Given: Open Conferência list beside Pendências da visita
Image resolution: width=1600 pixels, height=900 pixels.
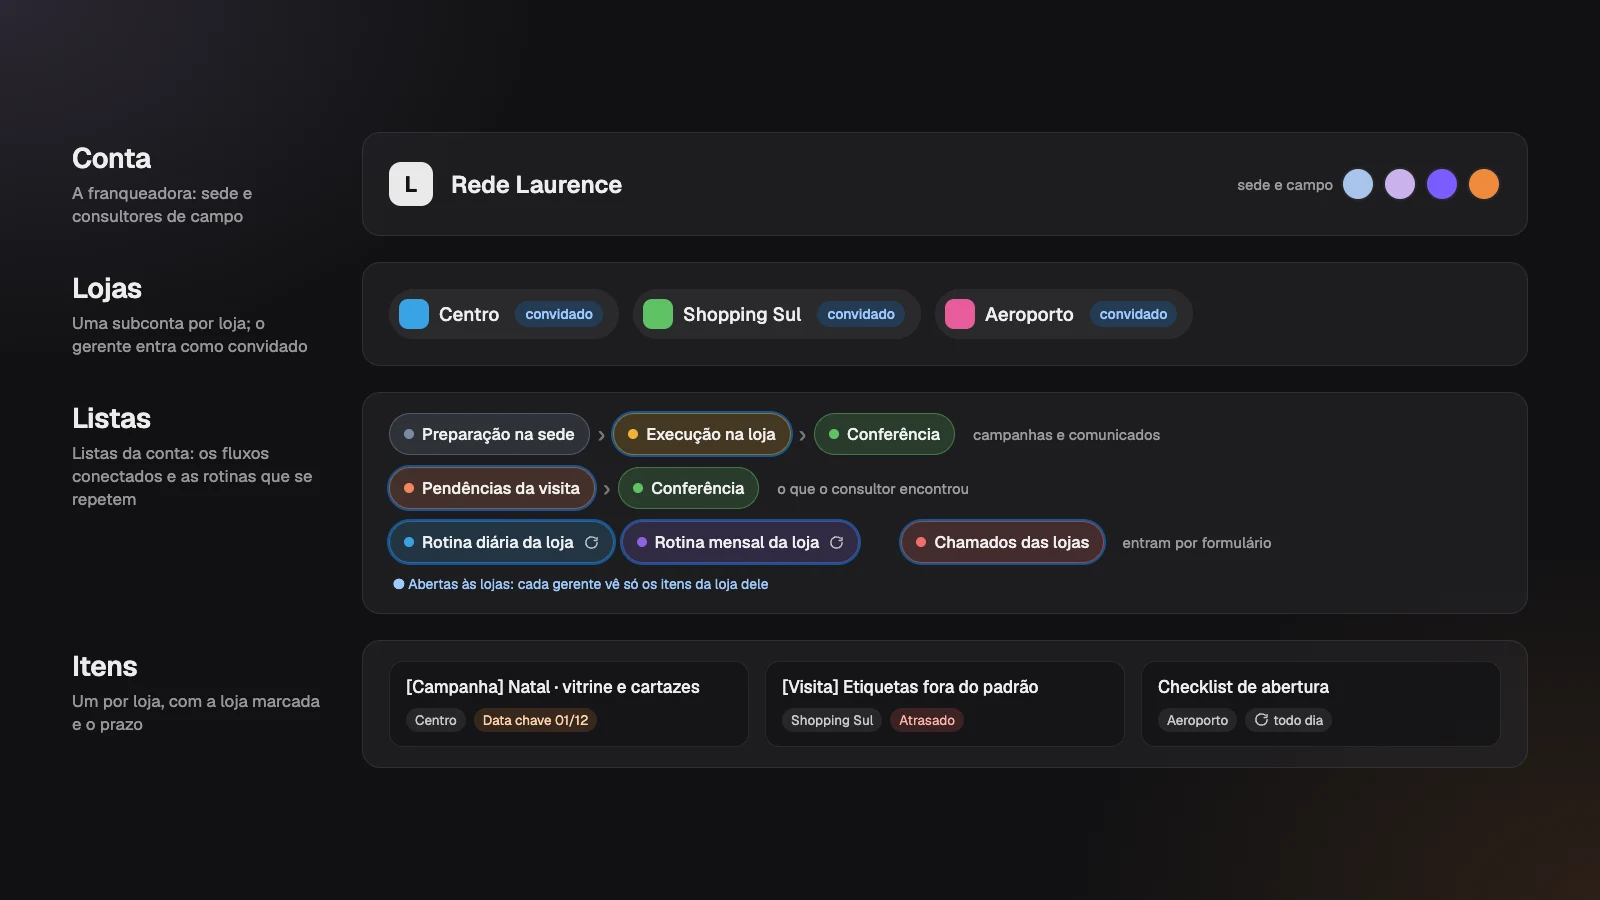Looking at the screenshot, I should pos(689,488).
